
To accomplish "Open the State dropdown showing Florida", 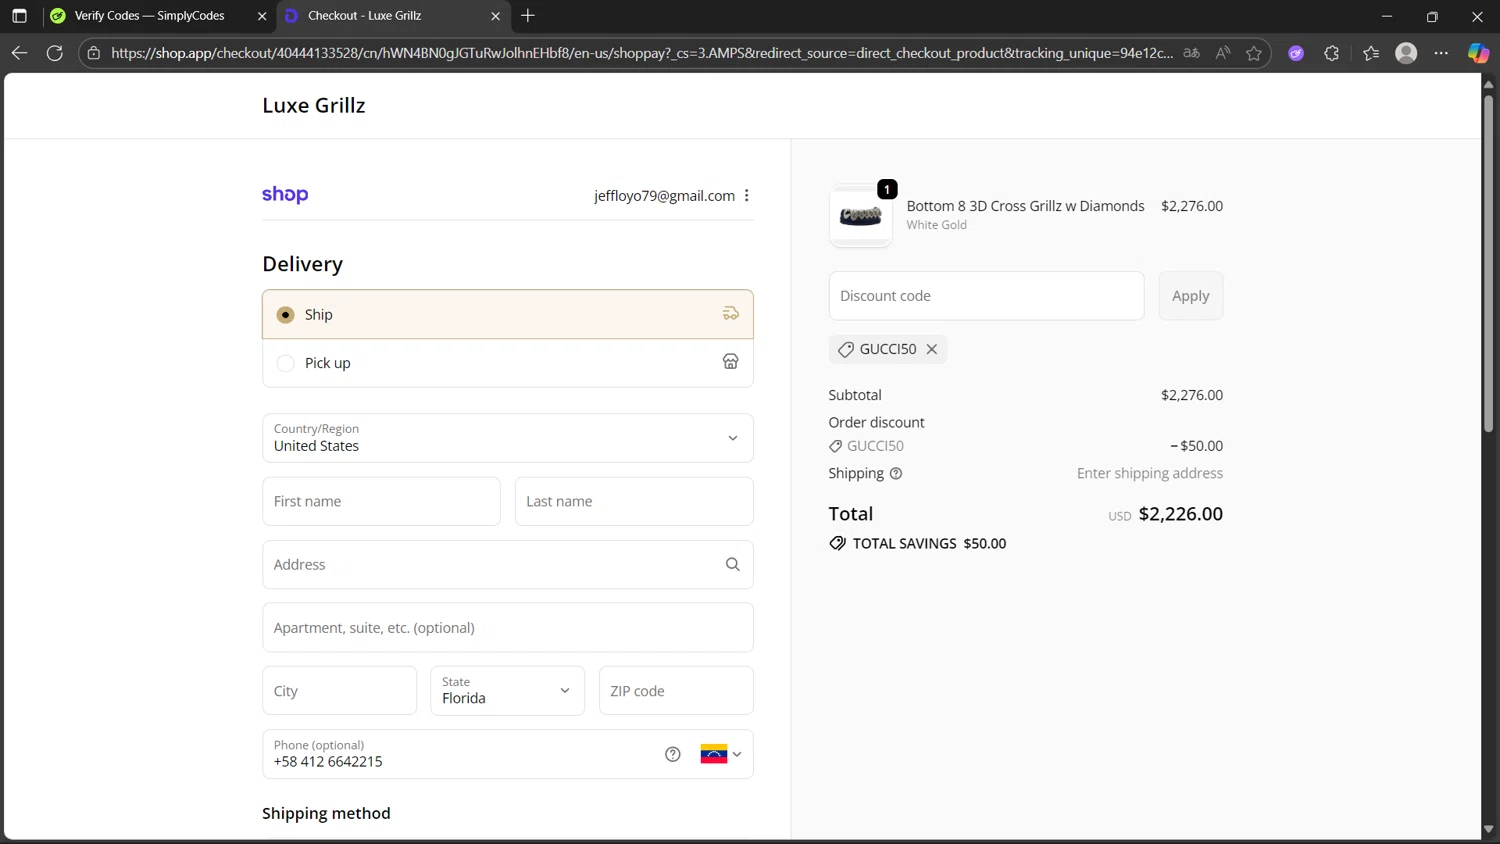I will [508, 691].
